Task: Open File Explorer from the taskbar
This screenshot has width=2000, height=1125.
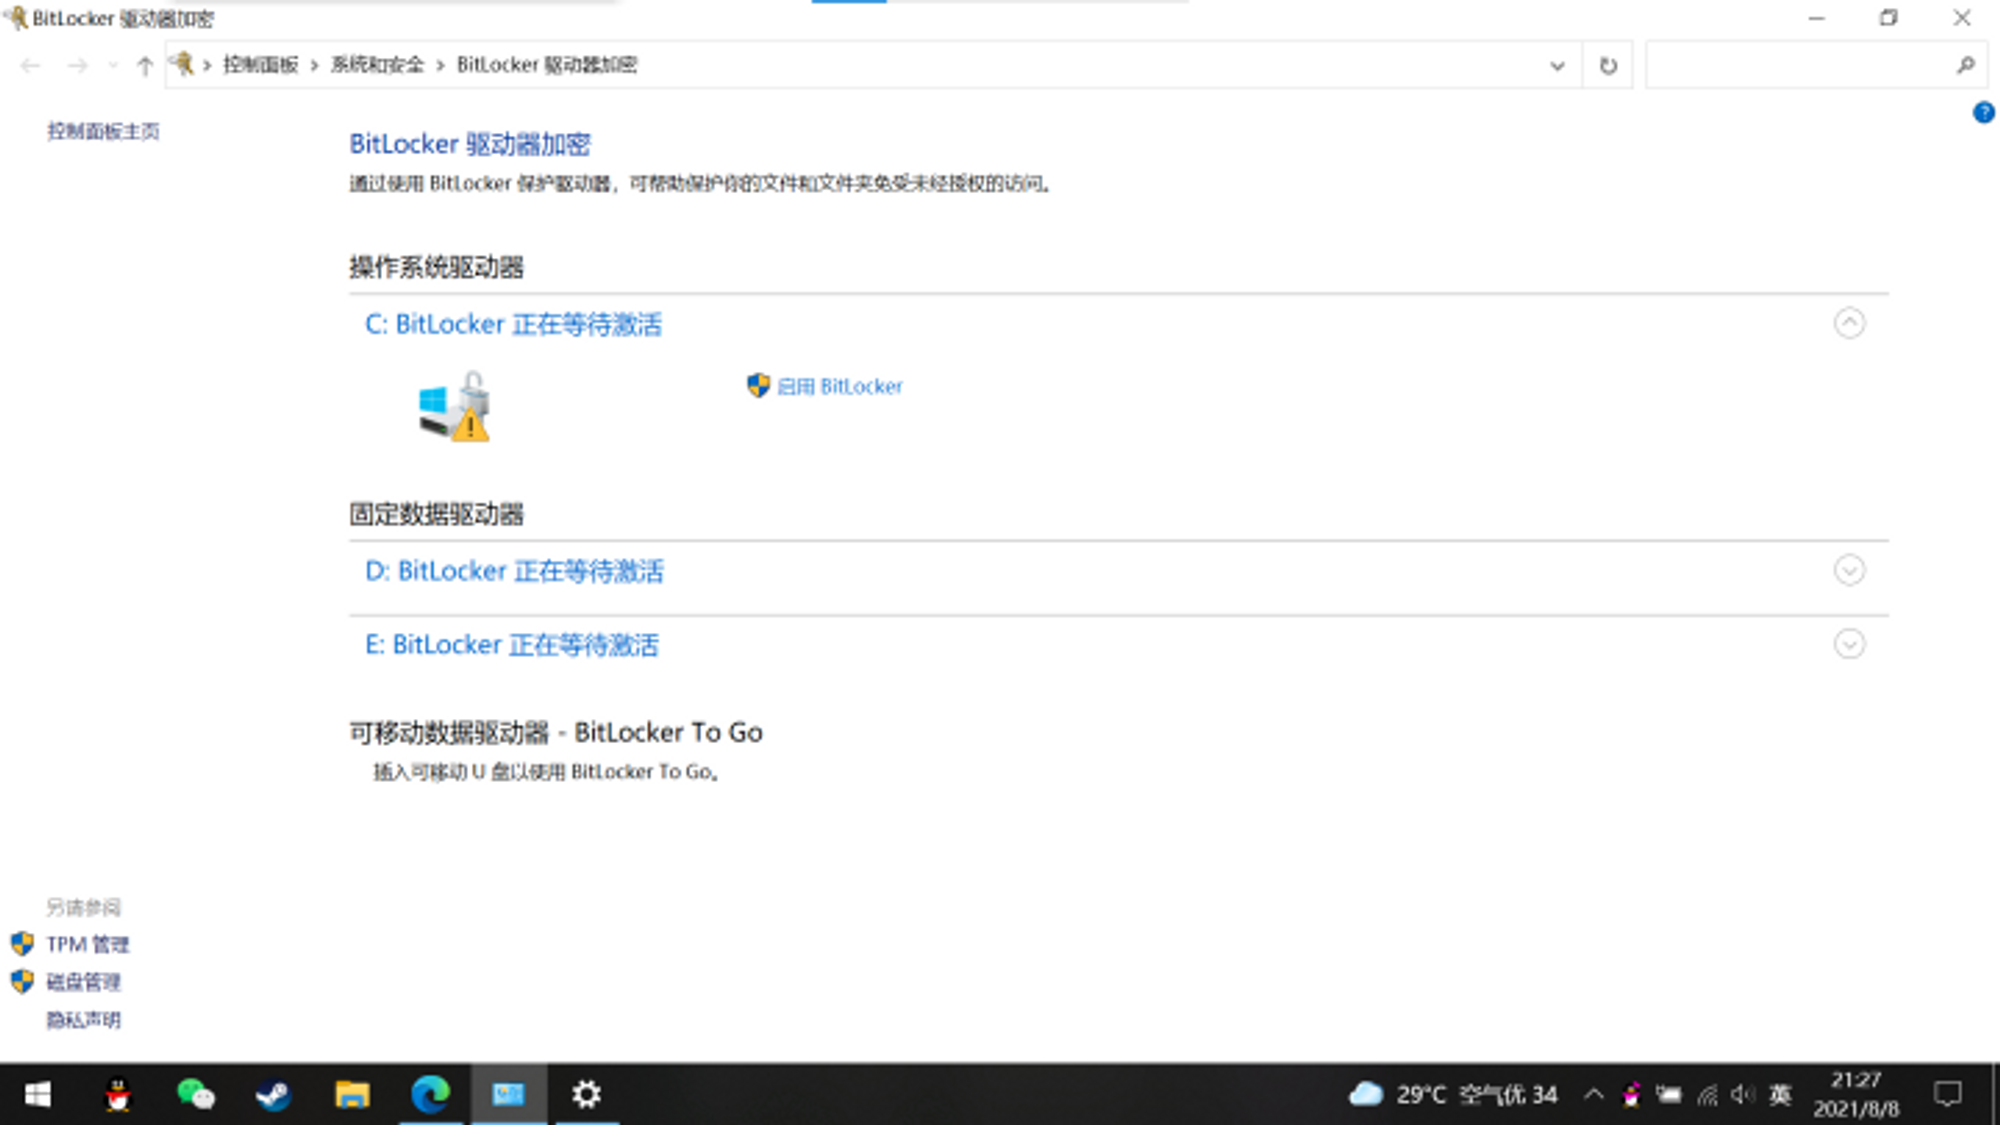Action: [352, 1094]
